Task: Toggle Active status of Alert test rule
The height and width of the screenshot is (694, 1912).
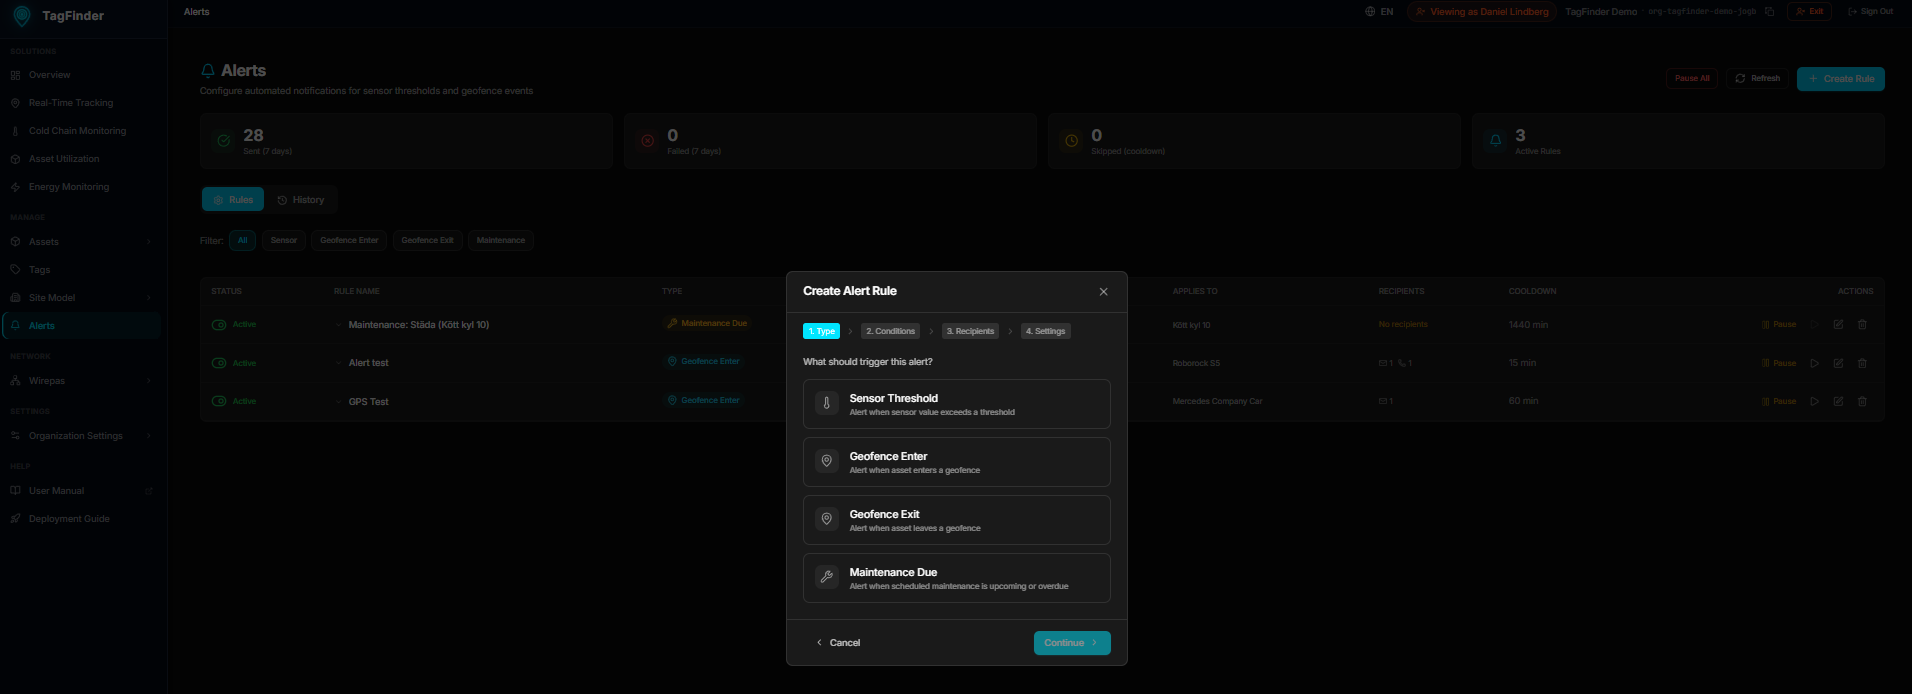Action: click(219, 363)
